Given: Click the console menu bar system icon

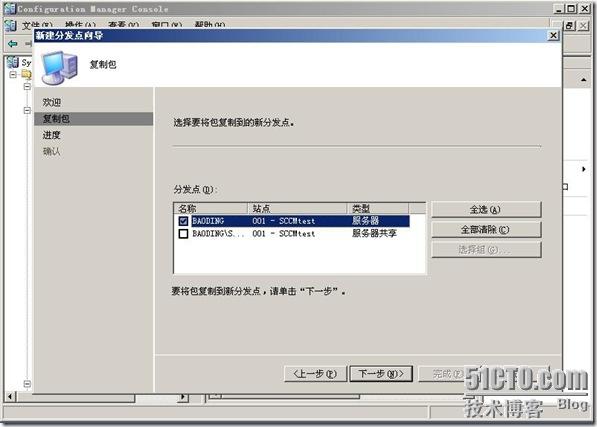Looking at the screenshot, I should (x=10, y=25).
